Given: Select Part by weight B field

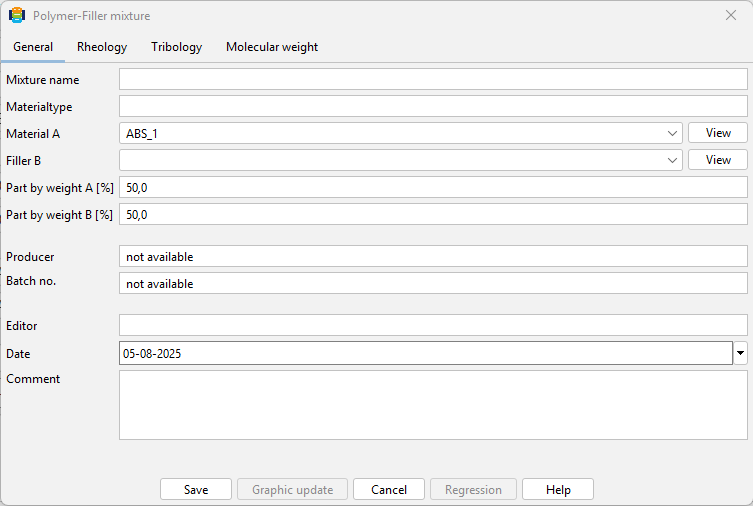Looking at the screenshot, I should (x=433, y=214).
